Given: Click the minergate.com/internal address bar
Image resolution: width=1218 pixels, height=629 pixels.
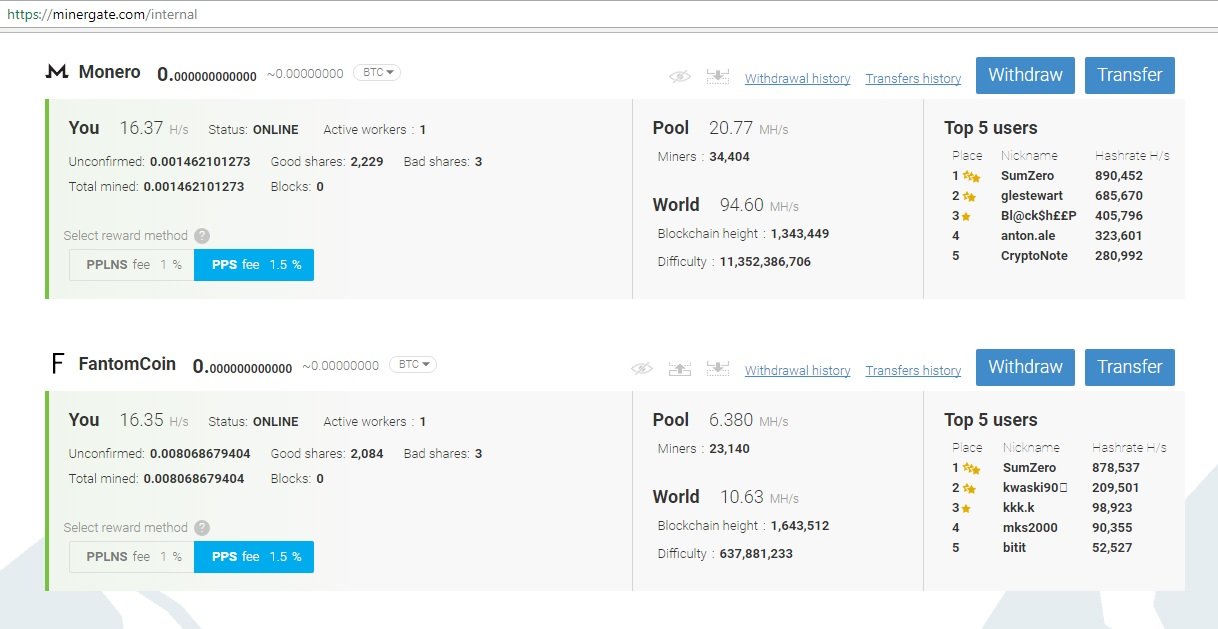Looking at the screenshot, I should click(609, 14).
